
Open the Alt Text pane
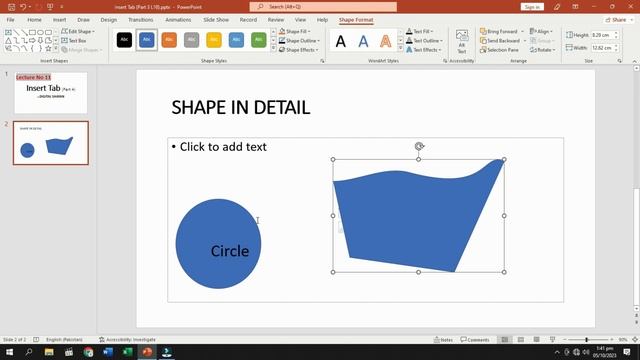tap(462, 42)
